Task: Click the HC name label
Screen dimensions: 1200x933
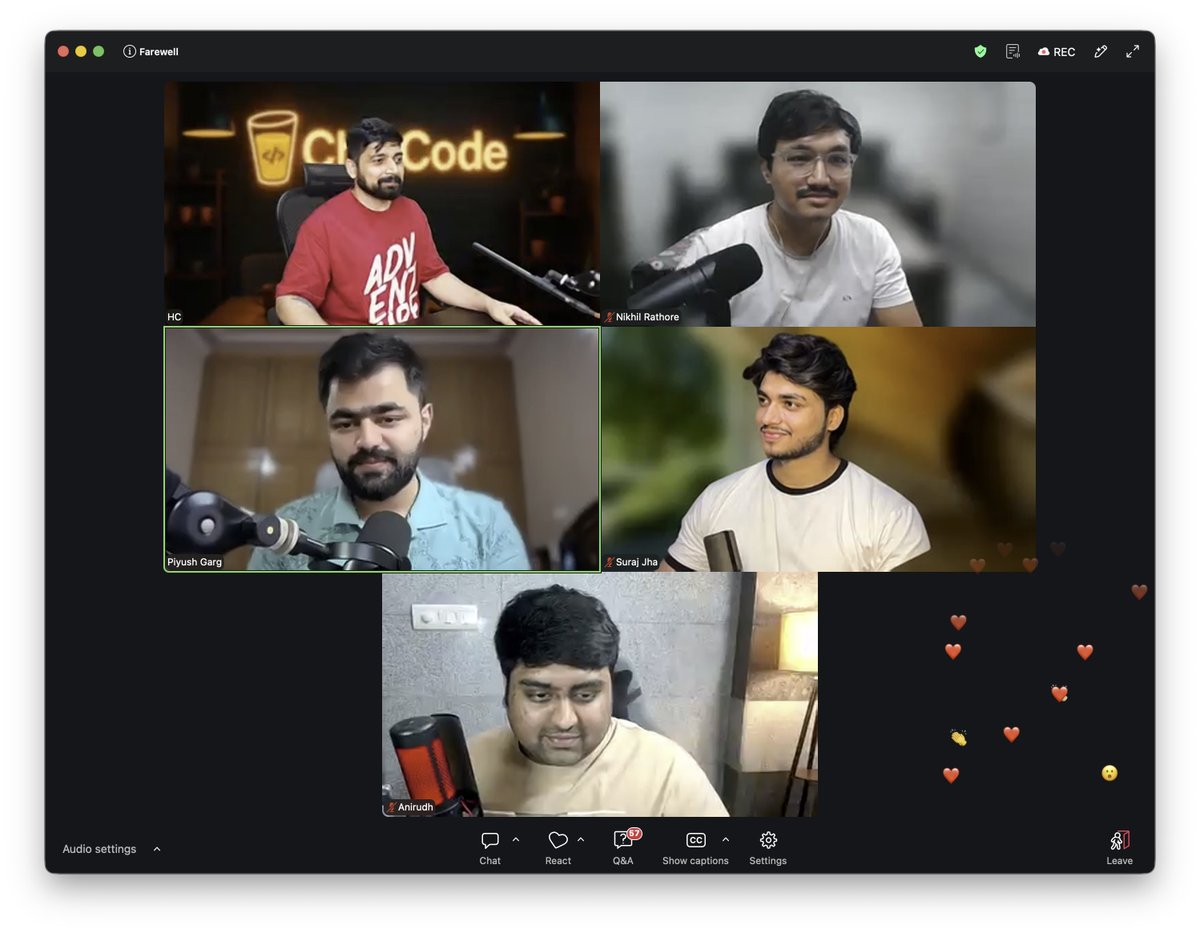Action: click(174, 317)
